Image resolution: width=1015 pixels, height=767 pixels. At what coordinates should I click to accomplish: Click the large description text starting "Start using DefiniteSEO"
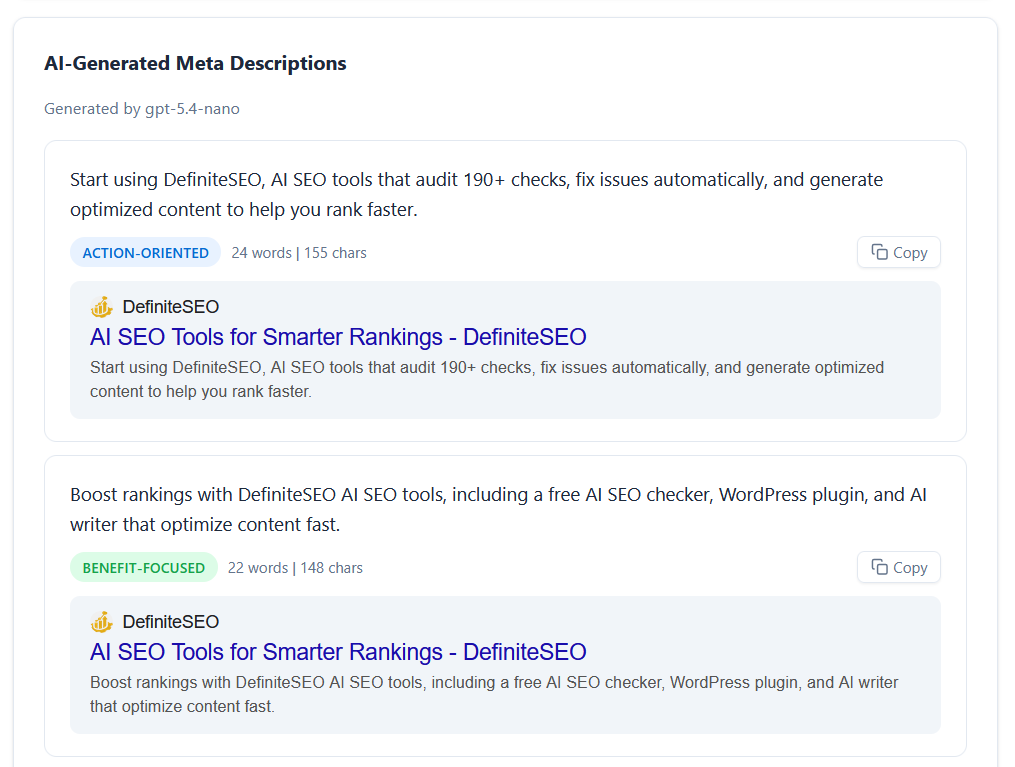(x=476, y=194)
